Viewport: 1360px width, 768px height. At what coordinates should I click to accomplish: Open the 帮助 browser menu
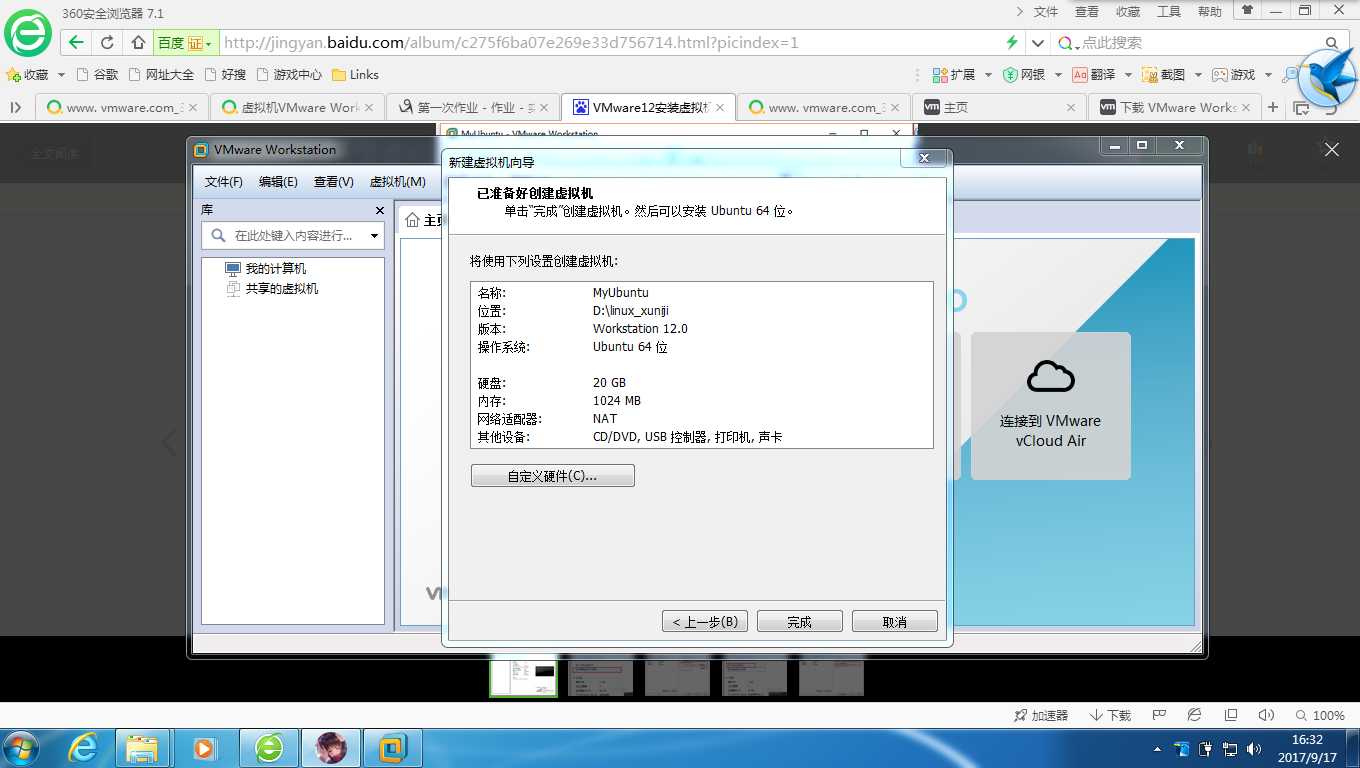click(x=1210, y=12)
